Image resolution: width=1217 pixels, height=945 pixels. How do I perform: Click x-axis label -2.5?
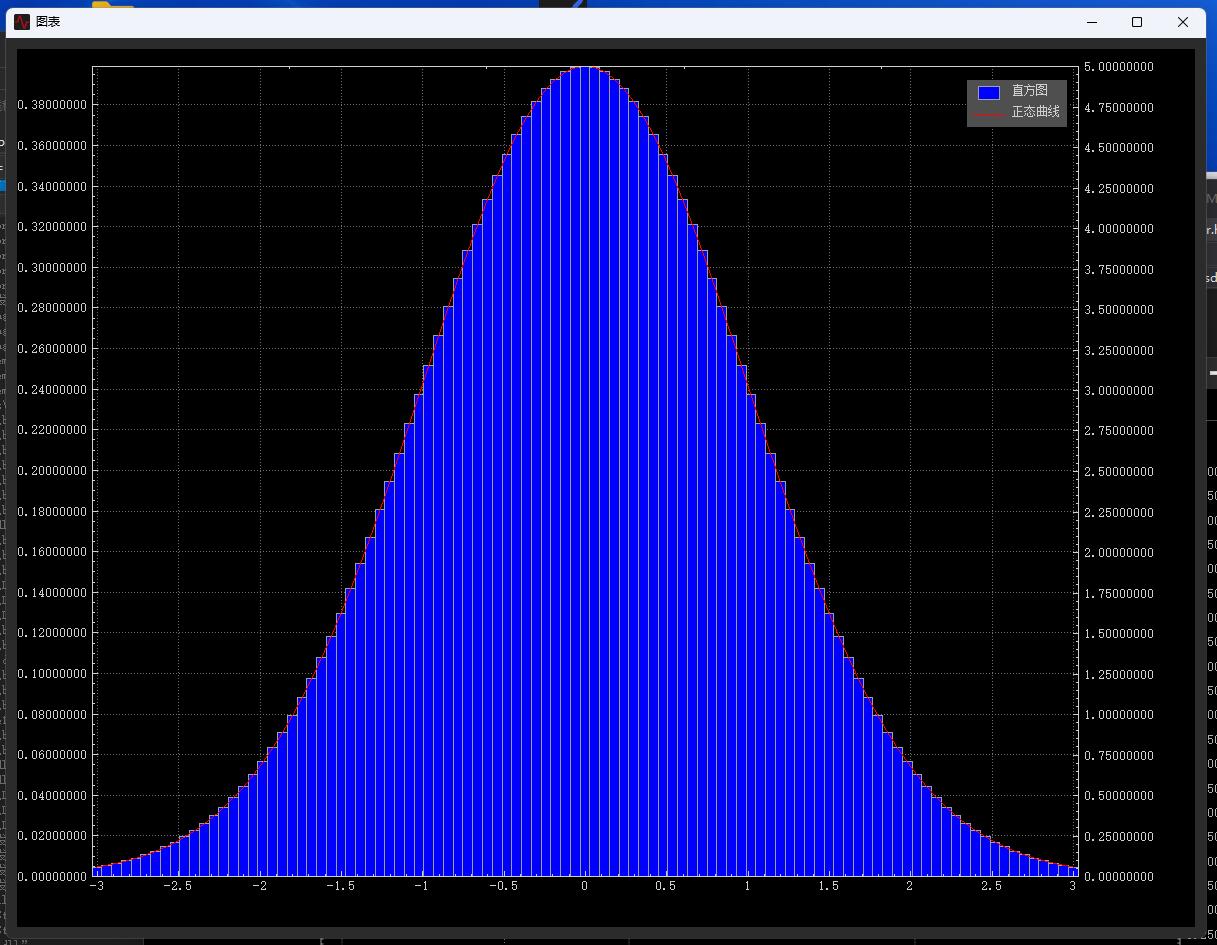coord(177,886)
